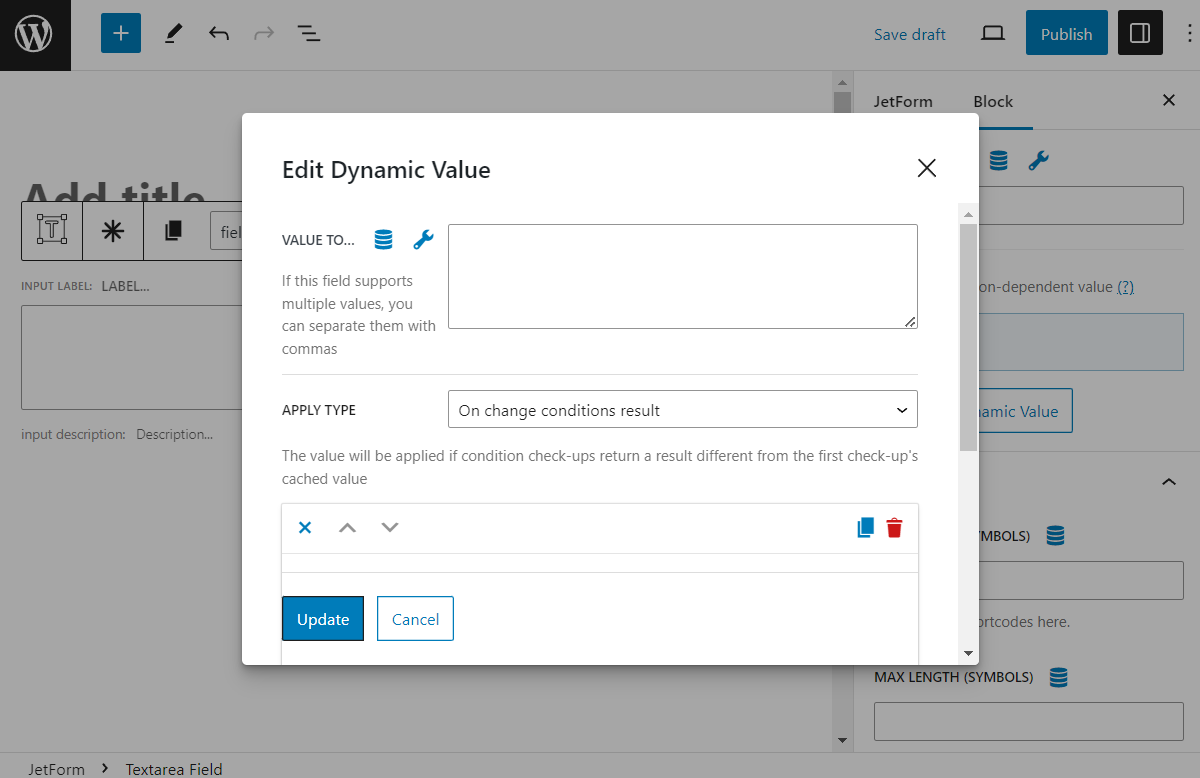Open the desktop preview monitor icon

click(992, 33)
